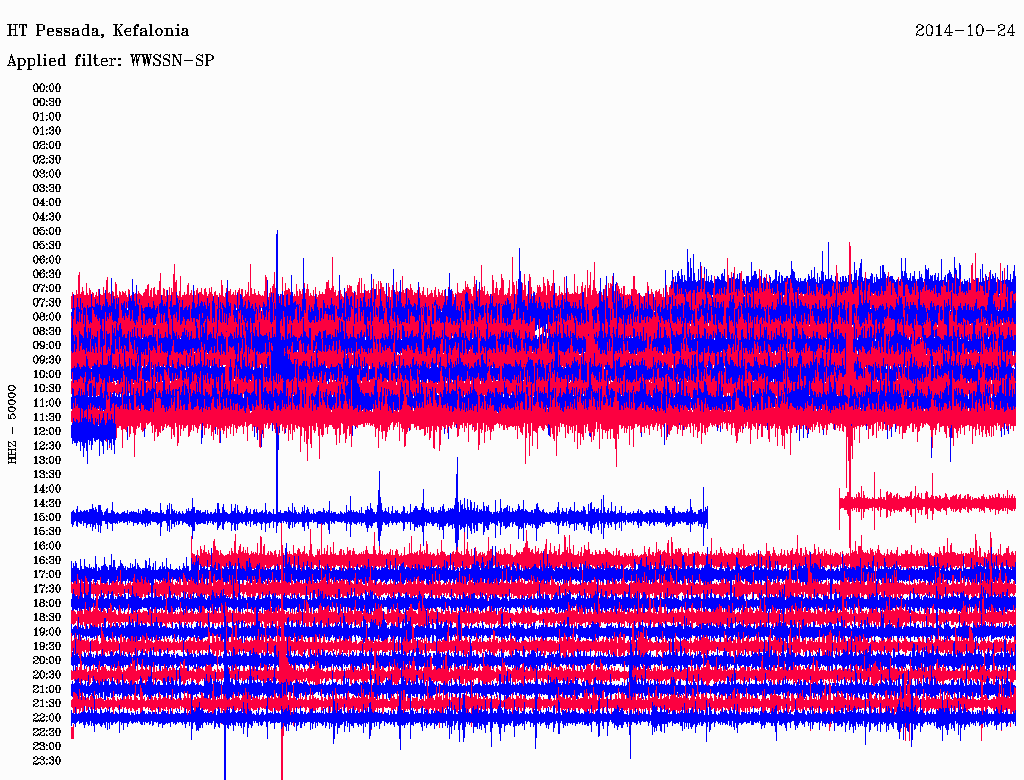1024x780 pixels.
Task: Click the 21:30 time label
Action: 47,704
